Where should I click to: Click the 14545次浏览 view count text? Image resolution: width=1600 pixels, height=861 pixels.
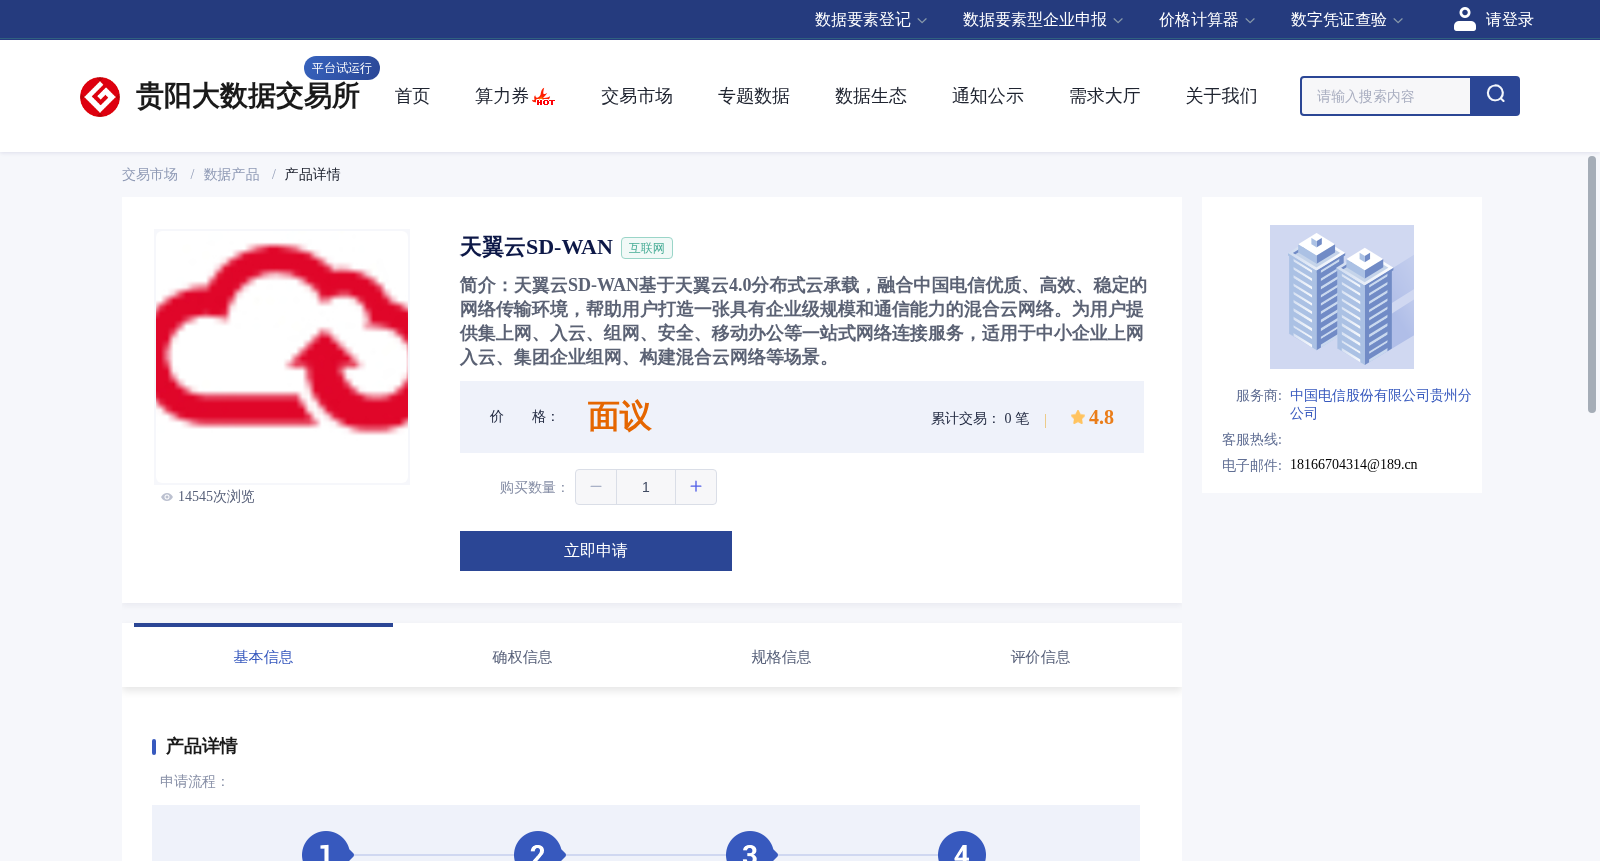click(x=216, y=497)
